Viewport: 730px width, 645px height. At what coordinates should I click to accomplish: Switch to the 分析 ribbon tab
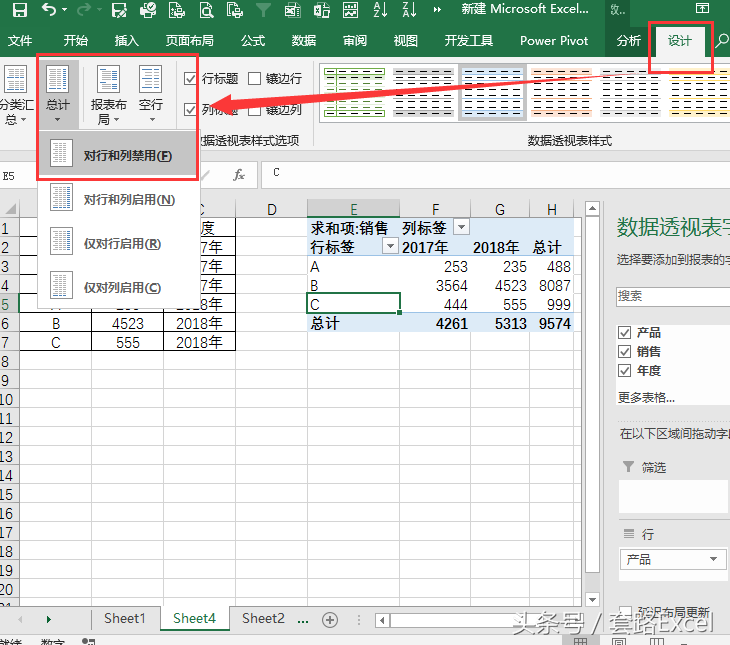pyautogui.click(x=629, y=41)
